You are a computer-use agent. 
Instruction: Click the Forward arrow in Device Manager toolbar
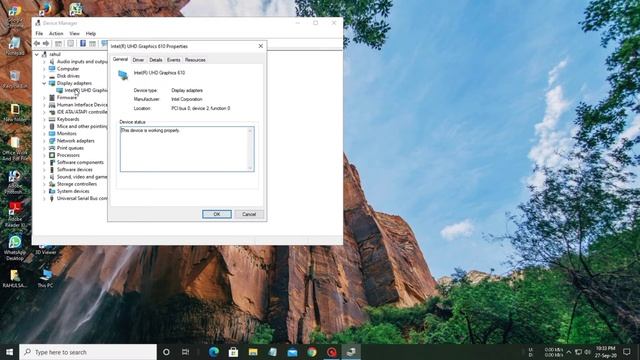46,43
